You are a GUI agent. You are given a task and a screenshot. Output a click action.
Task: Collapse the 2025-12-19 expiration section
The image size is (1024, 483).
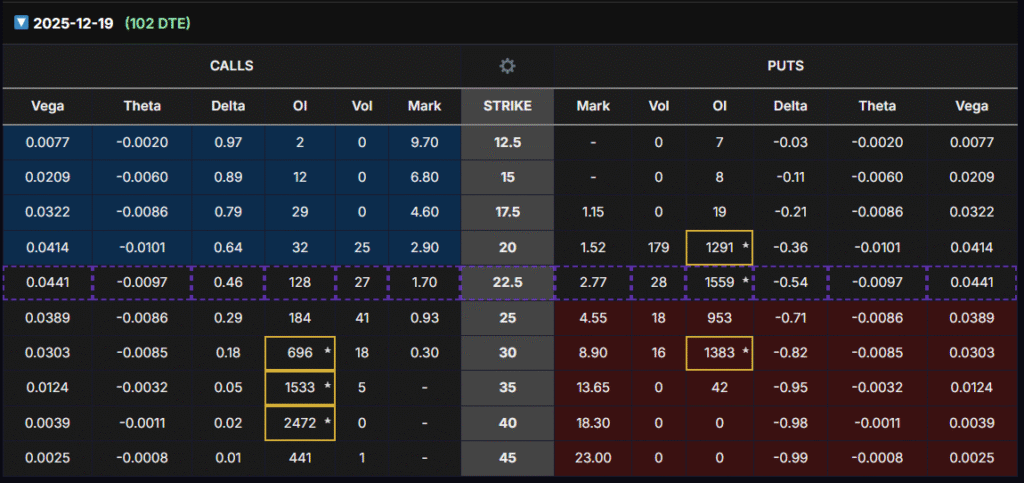(21, 23)
